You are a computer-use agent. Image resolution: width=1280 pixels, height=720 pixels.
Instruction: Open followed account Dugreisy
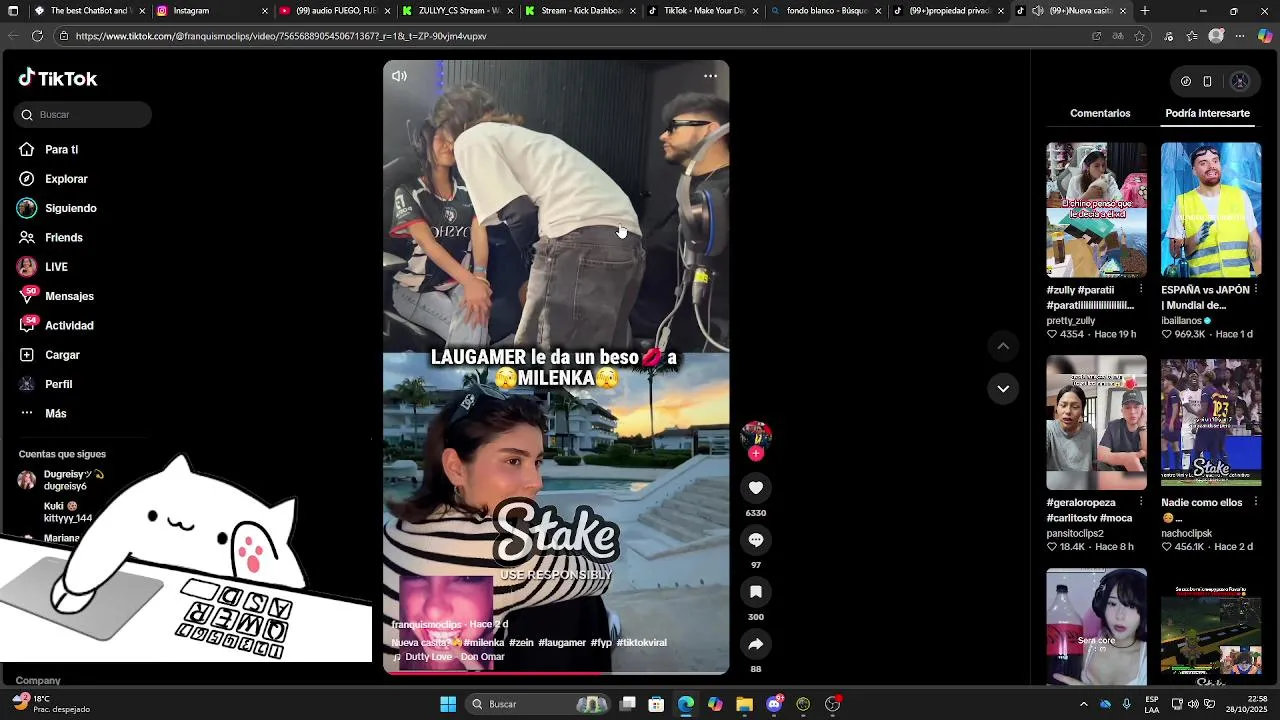click(x=63, y=480)
